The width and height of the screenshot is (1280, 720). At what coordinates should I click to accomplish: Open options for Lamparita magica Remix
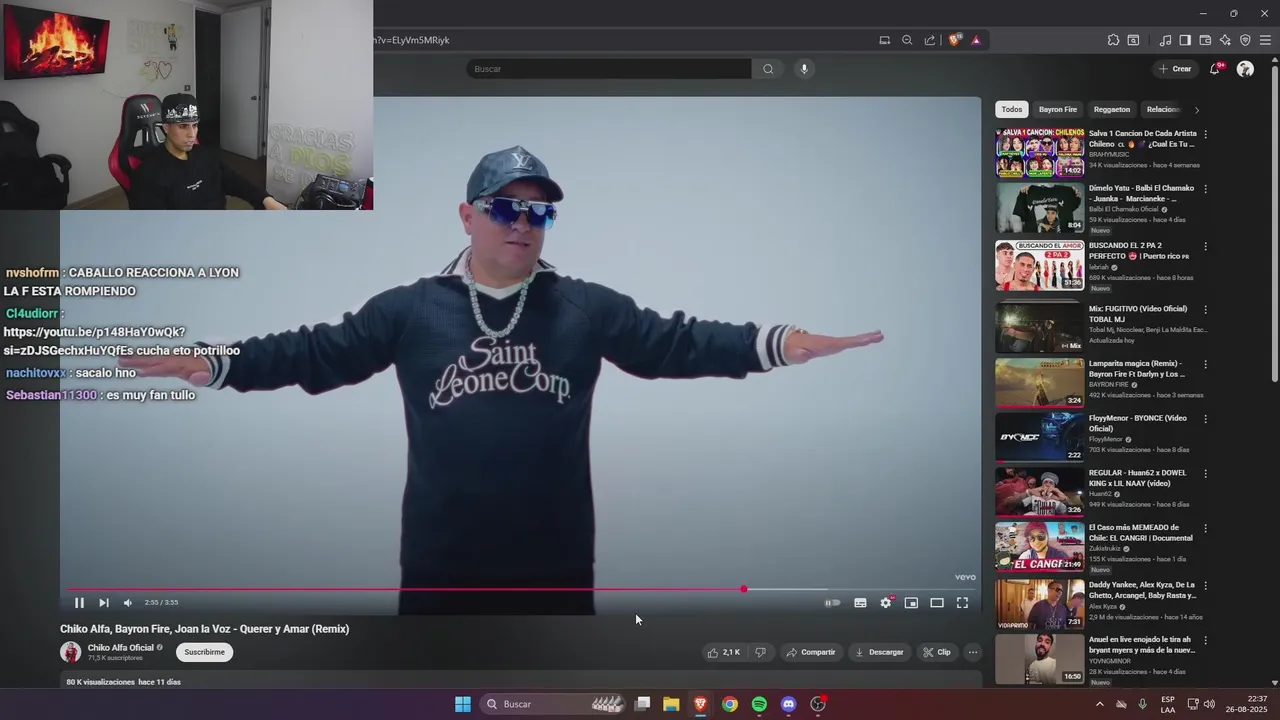click(1205, 364)
